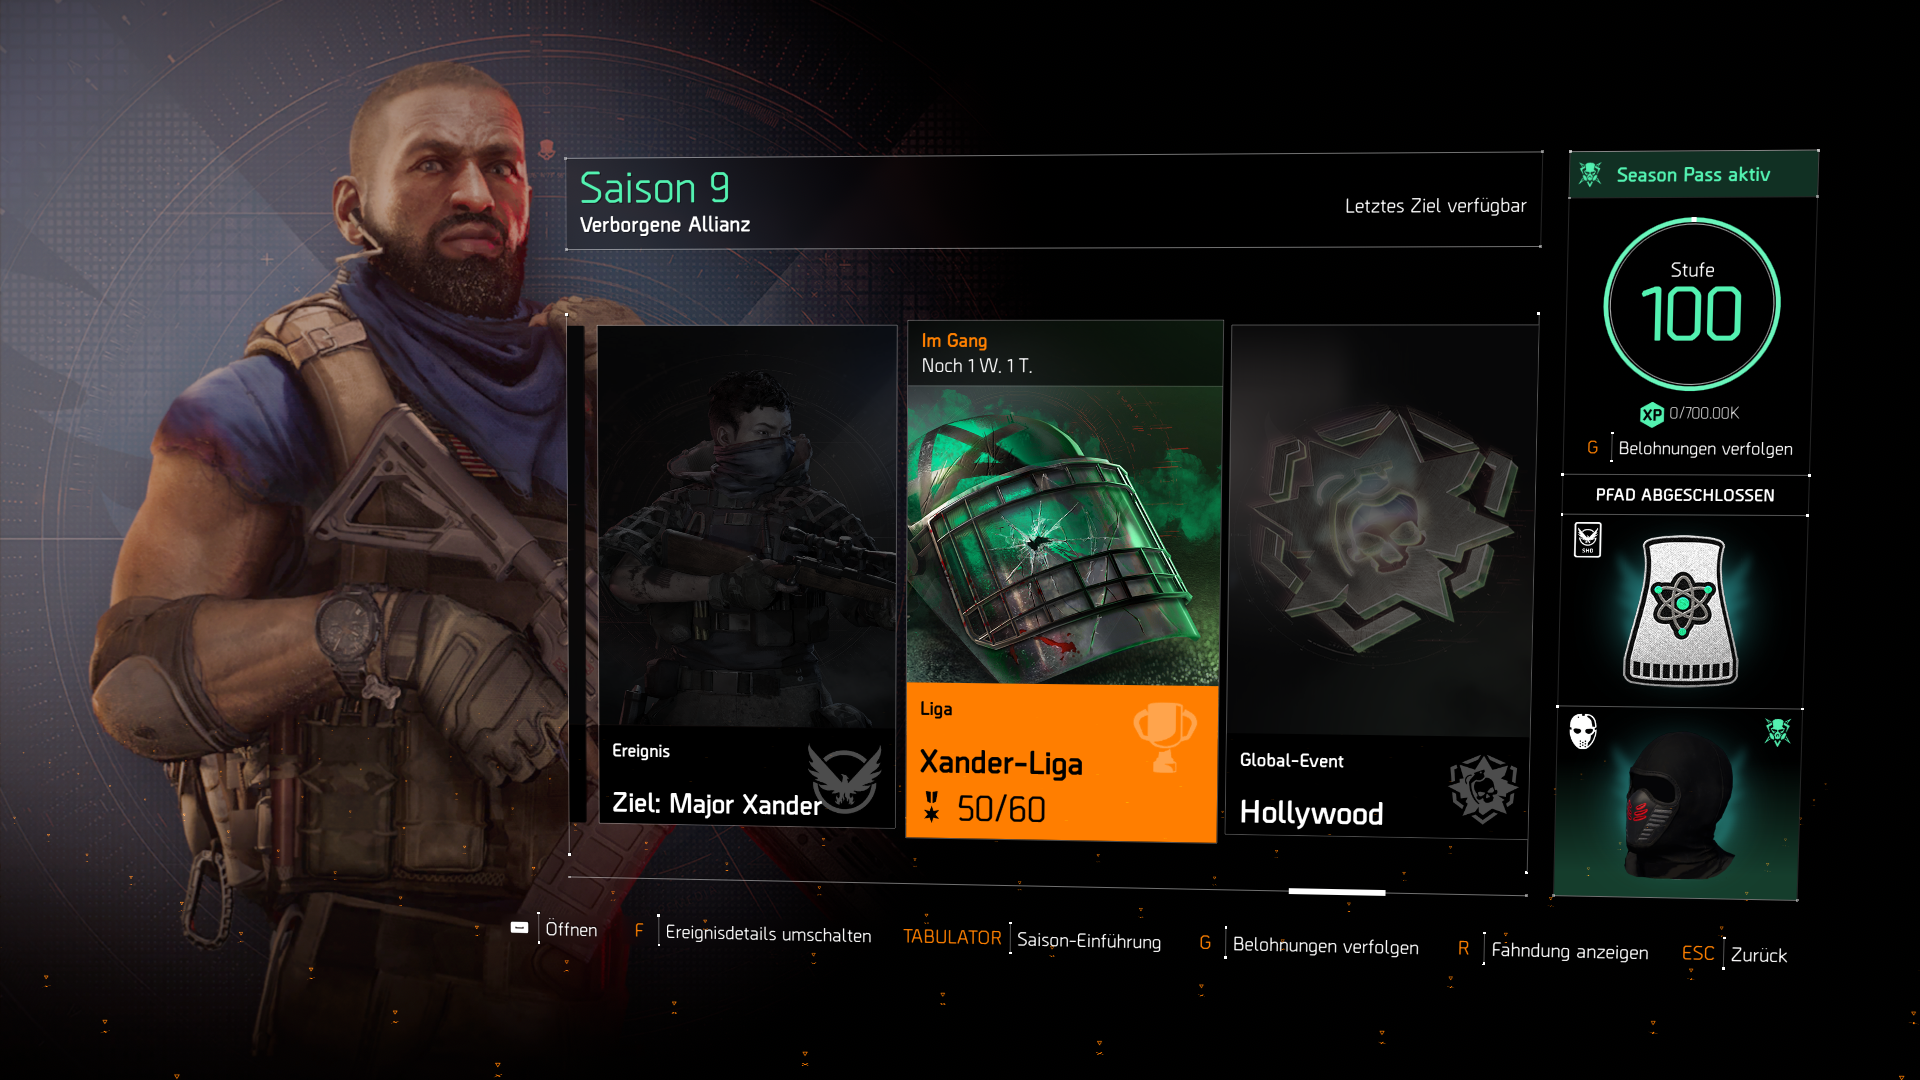The height and width of the screenshot is (1080, 1920).
Task: Open the Hollywood Global-Event card
Action: [1380, 582]
